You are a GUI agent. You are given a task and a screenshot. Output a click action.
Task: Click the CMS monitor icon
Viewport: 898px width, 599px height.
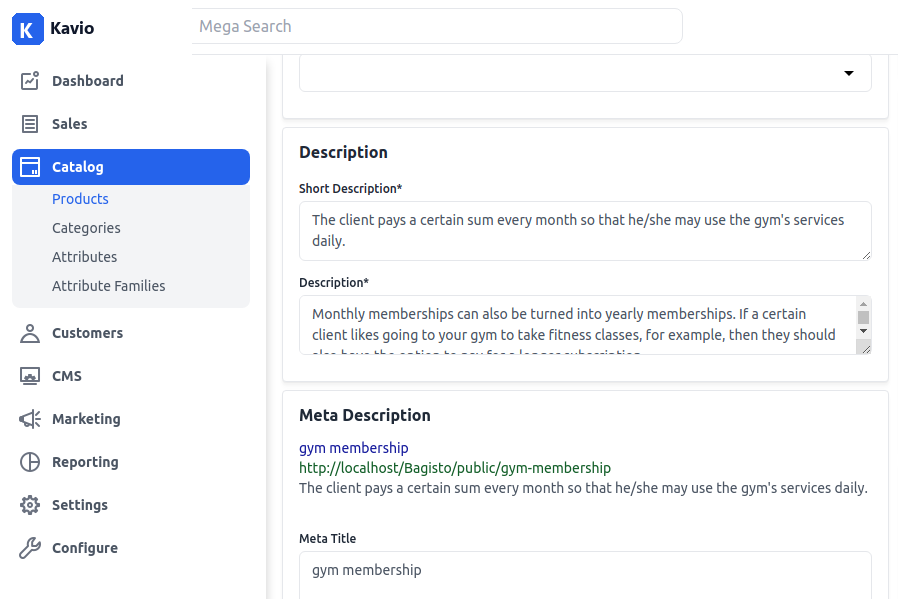pos(30,376)
